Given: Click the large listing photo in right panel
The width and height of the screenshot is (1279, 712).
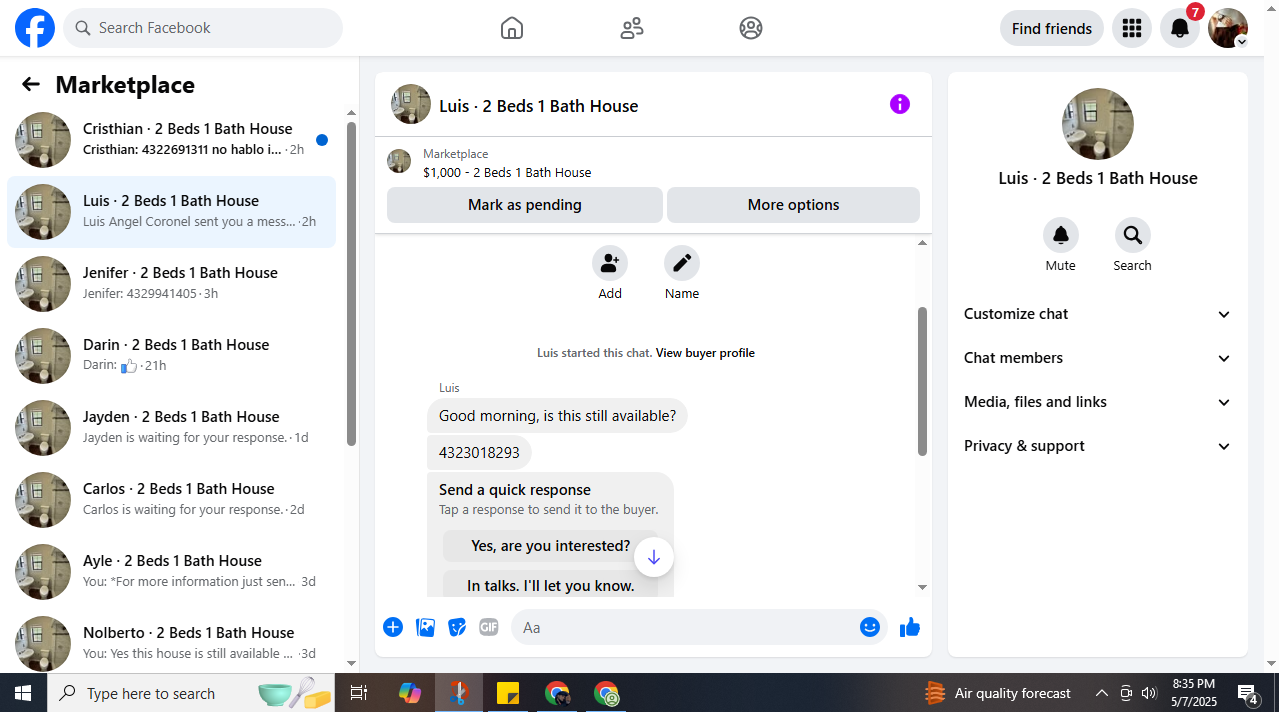Looking at the screenshot, I should (1097, 124).
